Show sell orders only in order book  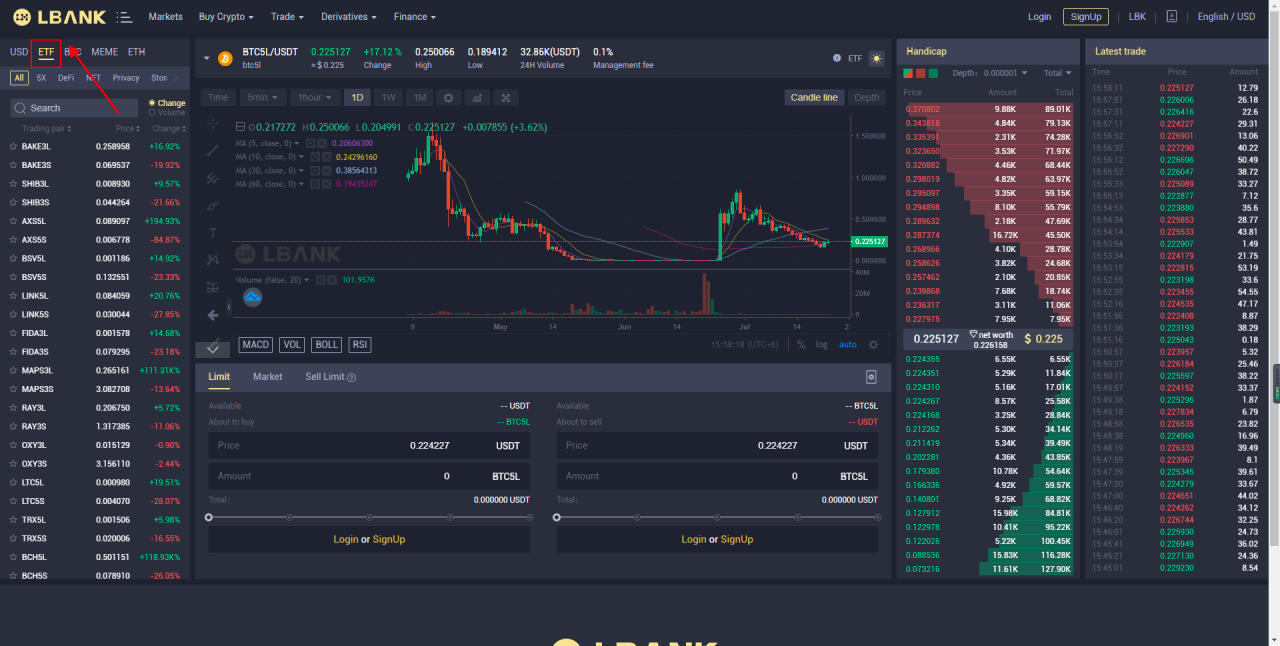921,73
